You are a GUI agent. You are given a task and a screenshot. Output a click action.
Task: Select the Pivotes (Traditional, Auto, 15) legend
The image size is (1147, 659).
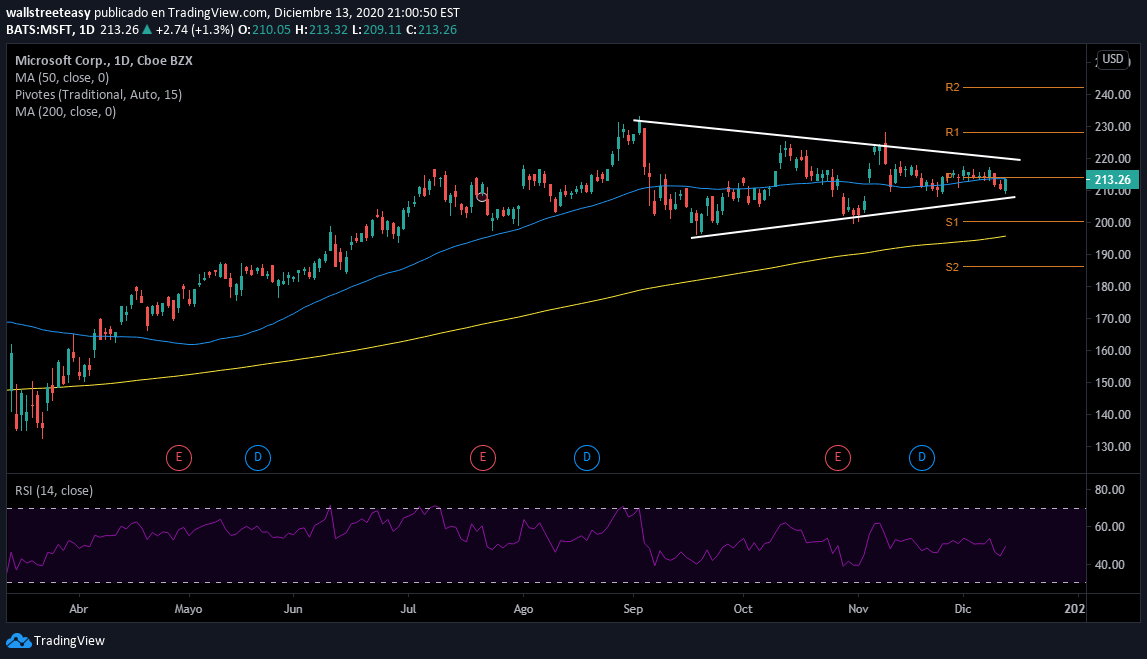pos(98,95)
